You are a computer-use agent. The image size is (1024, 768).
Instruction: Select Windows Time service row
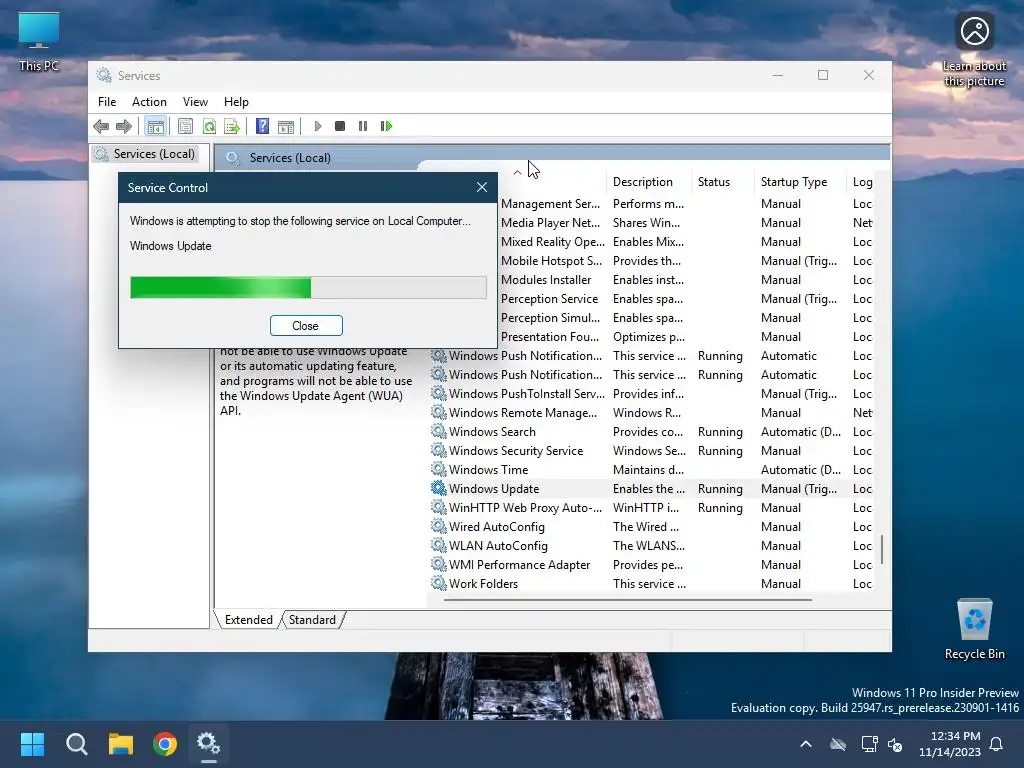[651, 470]
